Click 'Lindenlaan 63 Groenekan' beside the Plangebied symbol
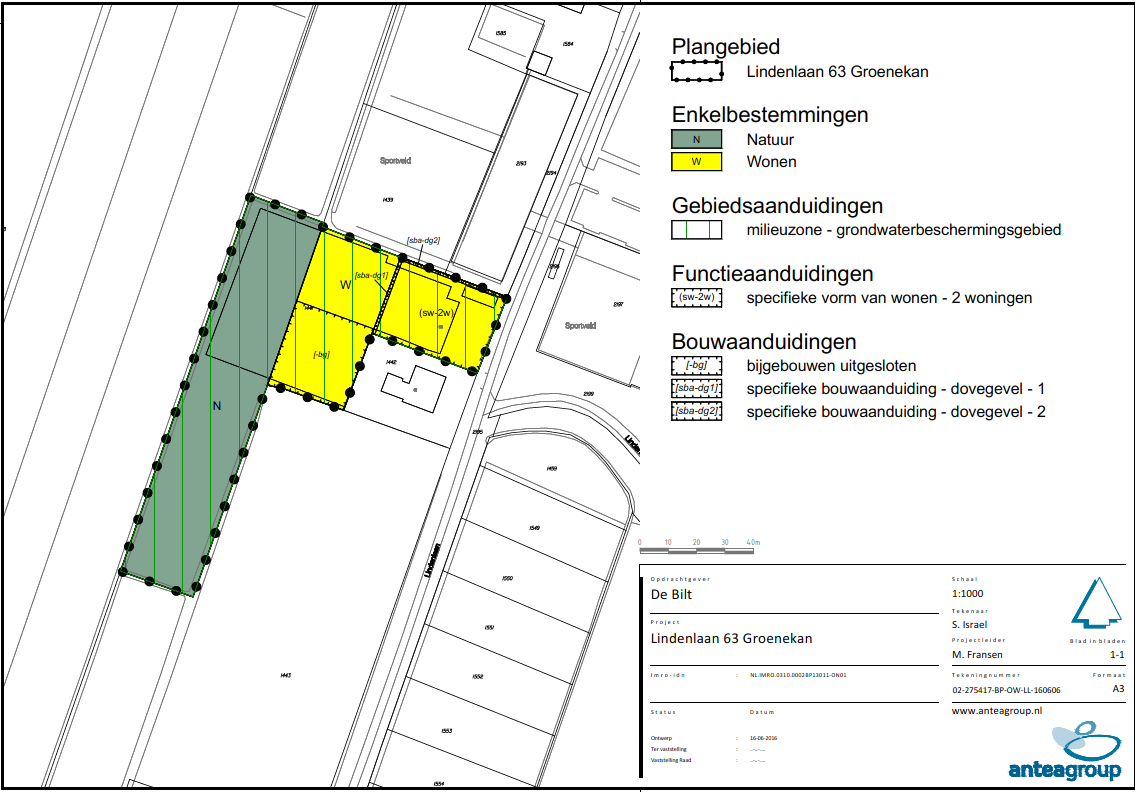Image resolution: width=1135 pixels, height=792 pixels. (837, 72)
